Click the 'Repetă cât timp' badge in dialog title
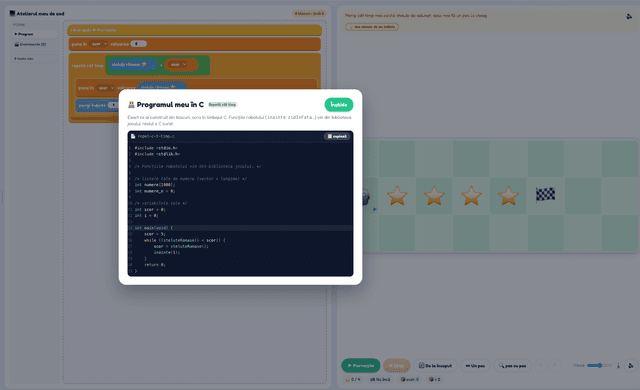This screenshot has width=640, height=390. [222, 105]
